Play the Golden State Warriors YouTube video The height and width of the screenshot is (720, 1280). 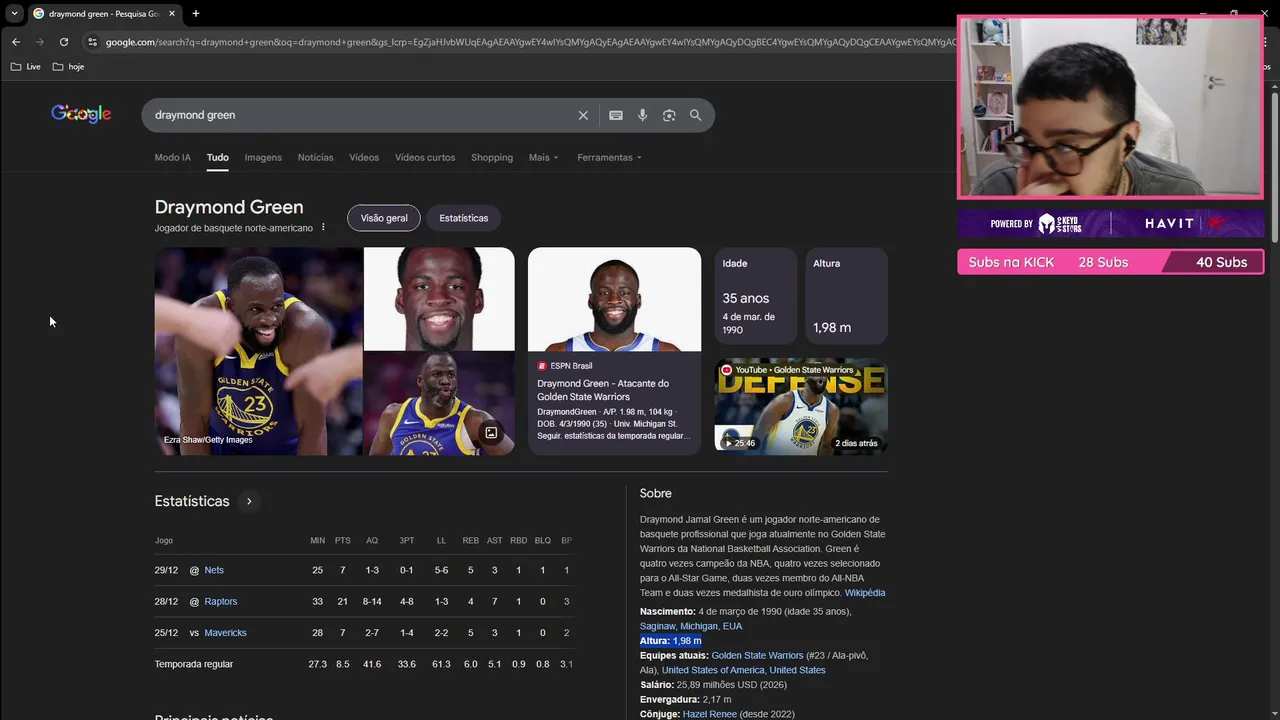pos(801,406)
